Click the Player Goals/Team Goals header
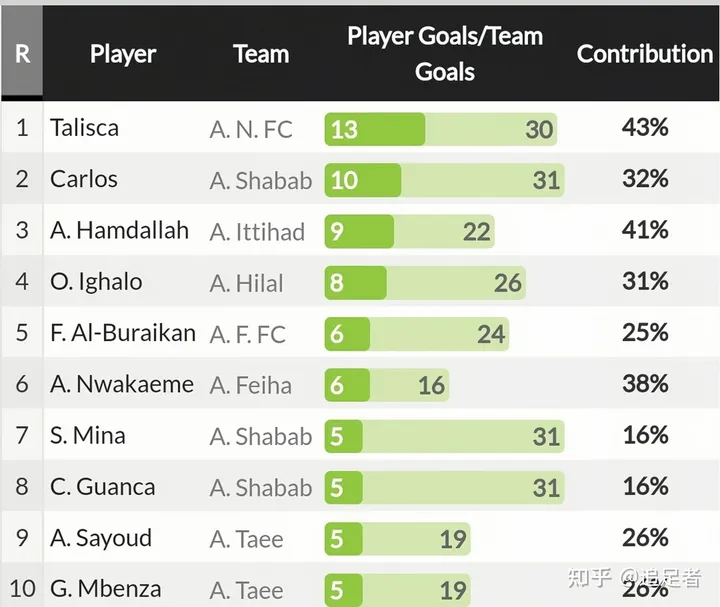The image size is (720, 607). 445,54
